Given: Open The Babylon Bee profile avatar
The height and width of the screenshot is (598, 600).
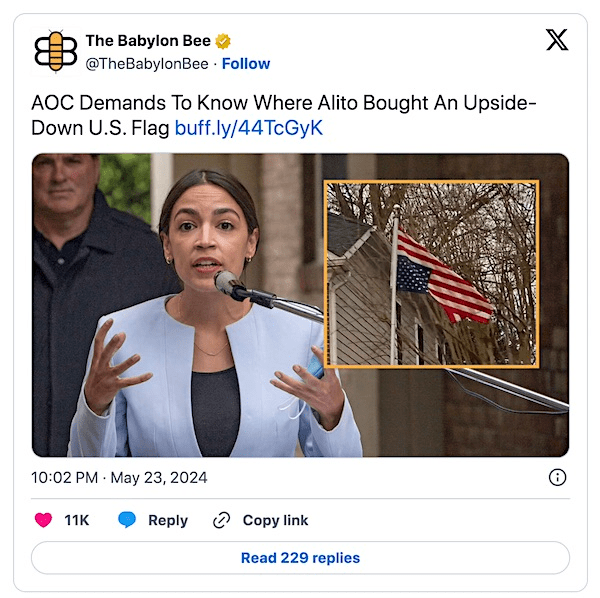Looking at the screenshot, I should tap(56, 51).
